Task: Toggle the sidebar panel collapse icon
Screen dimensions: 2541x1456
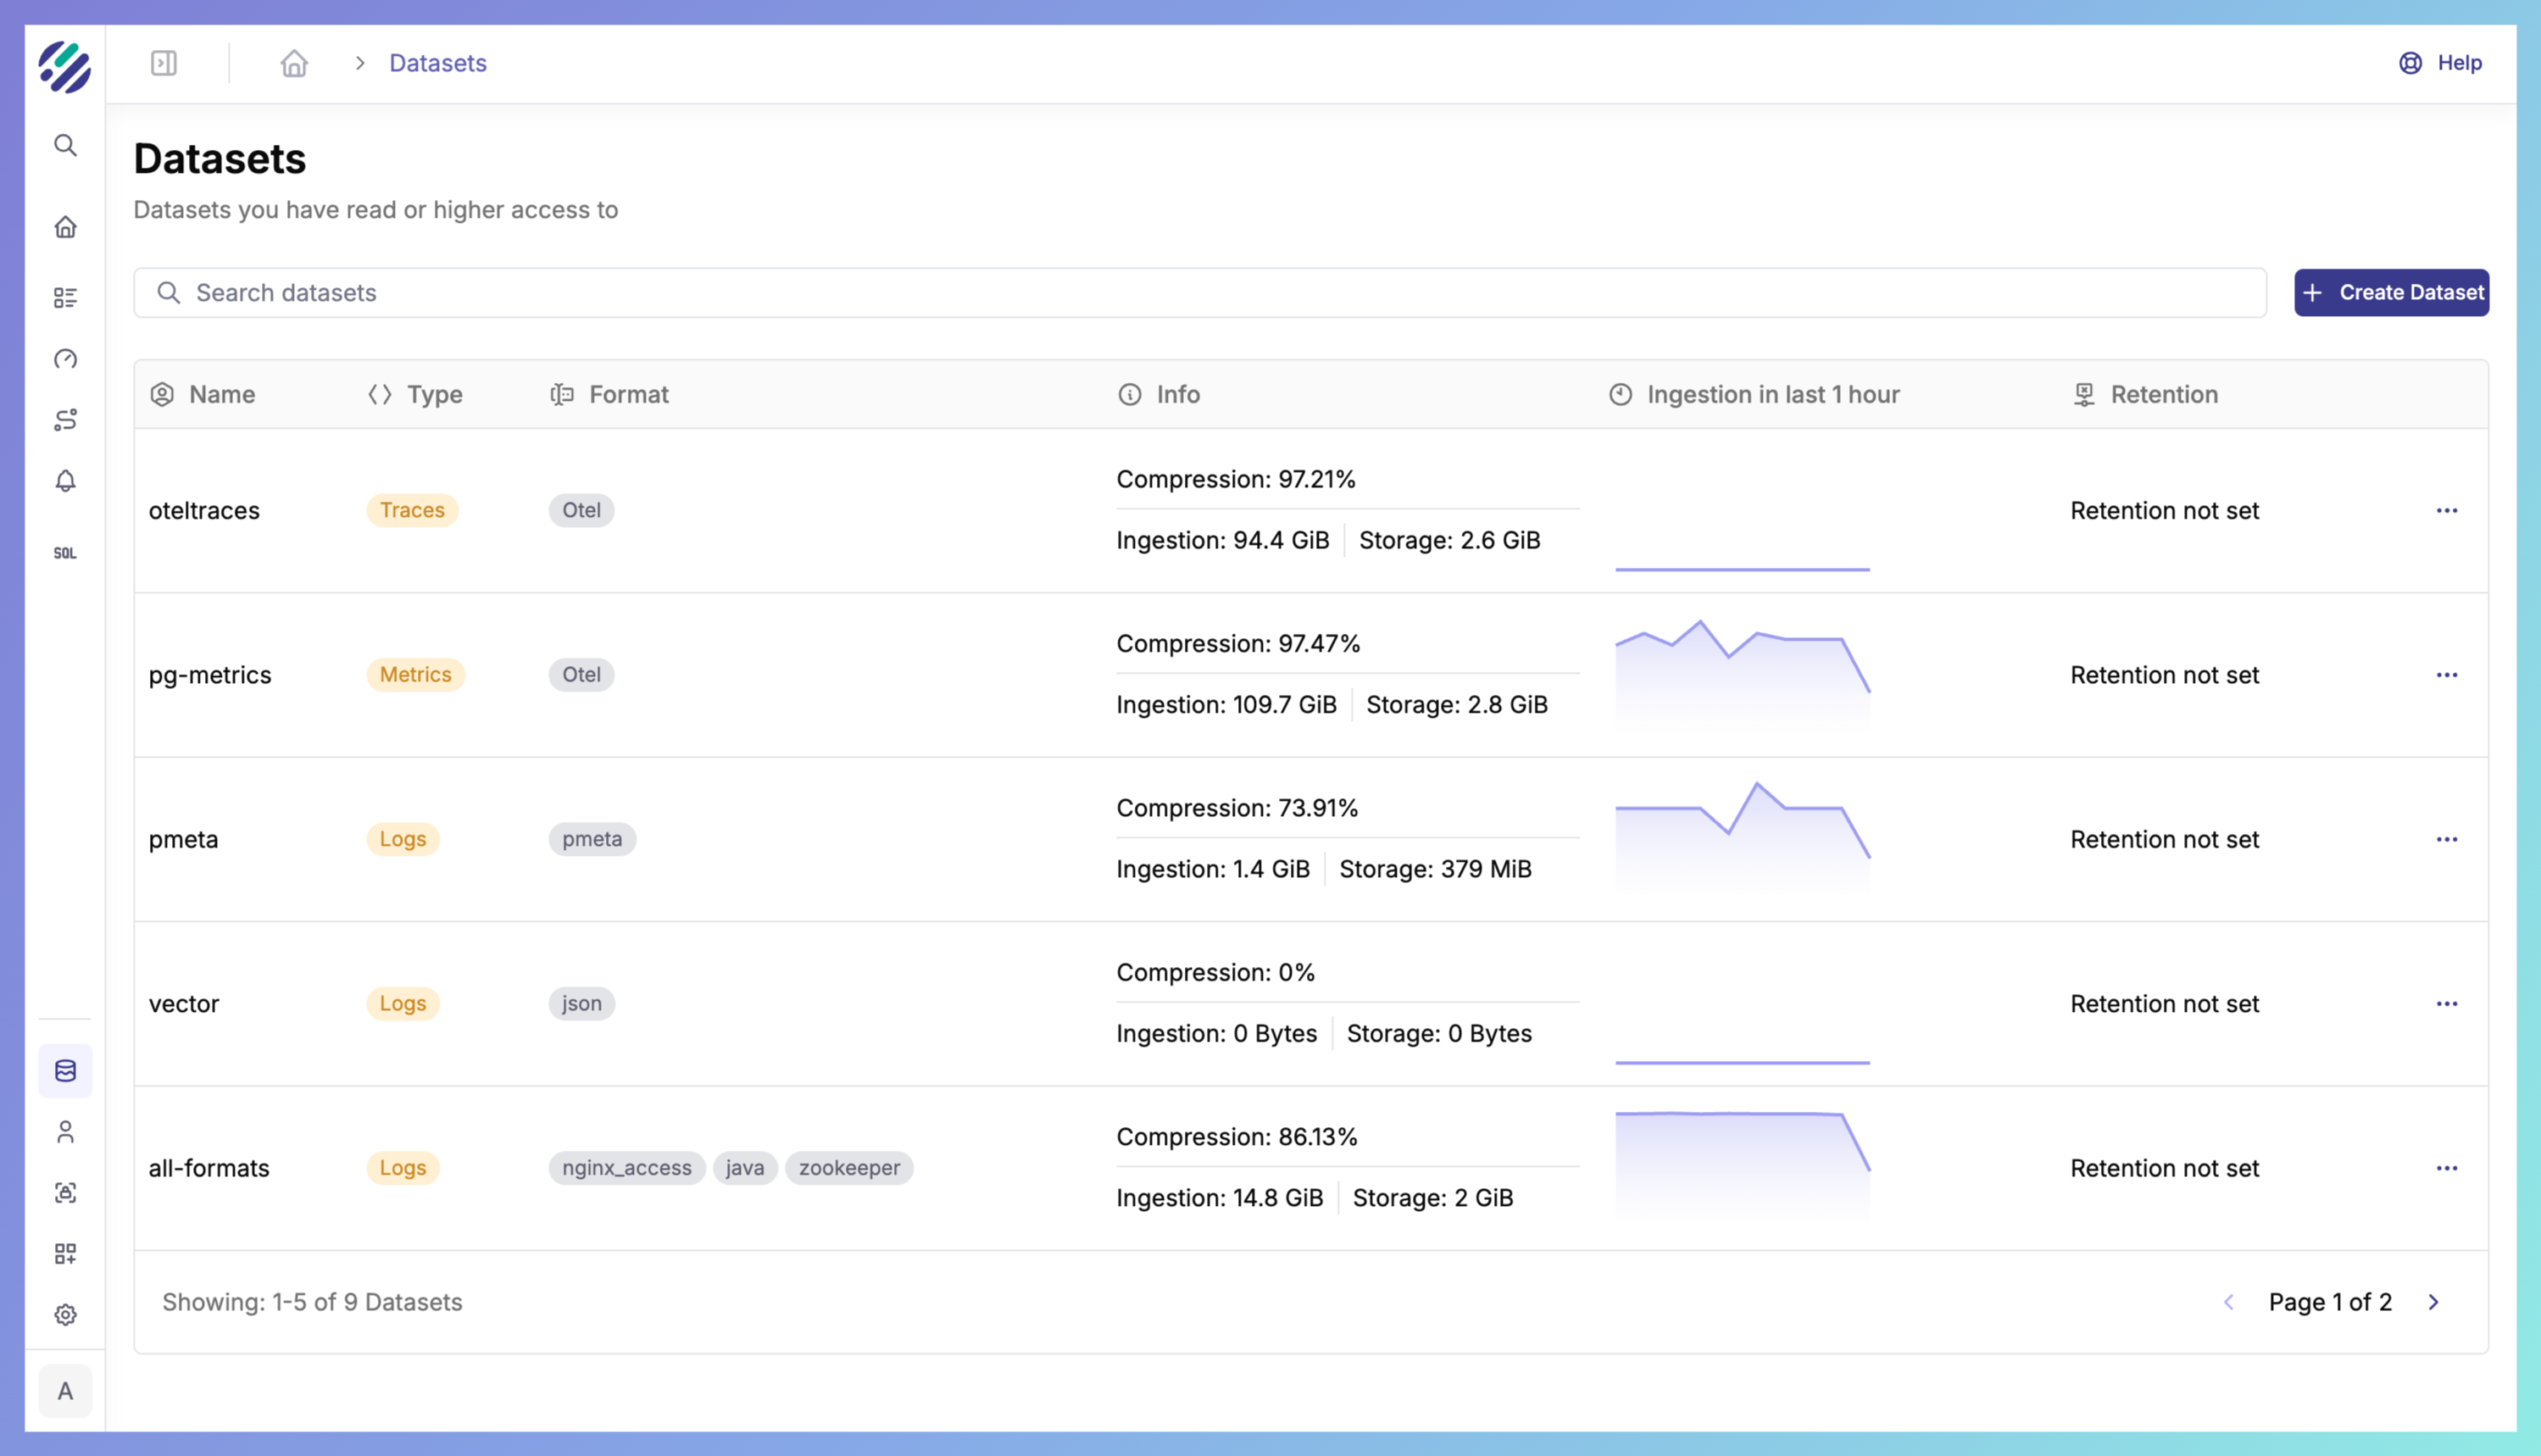Action: [164, 63]
